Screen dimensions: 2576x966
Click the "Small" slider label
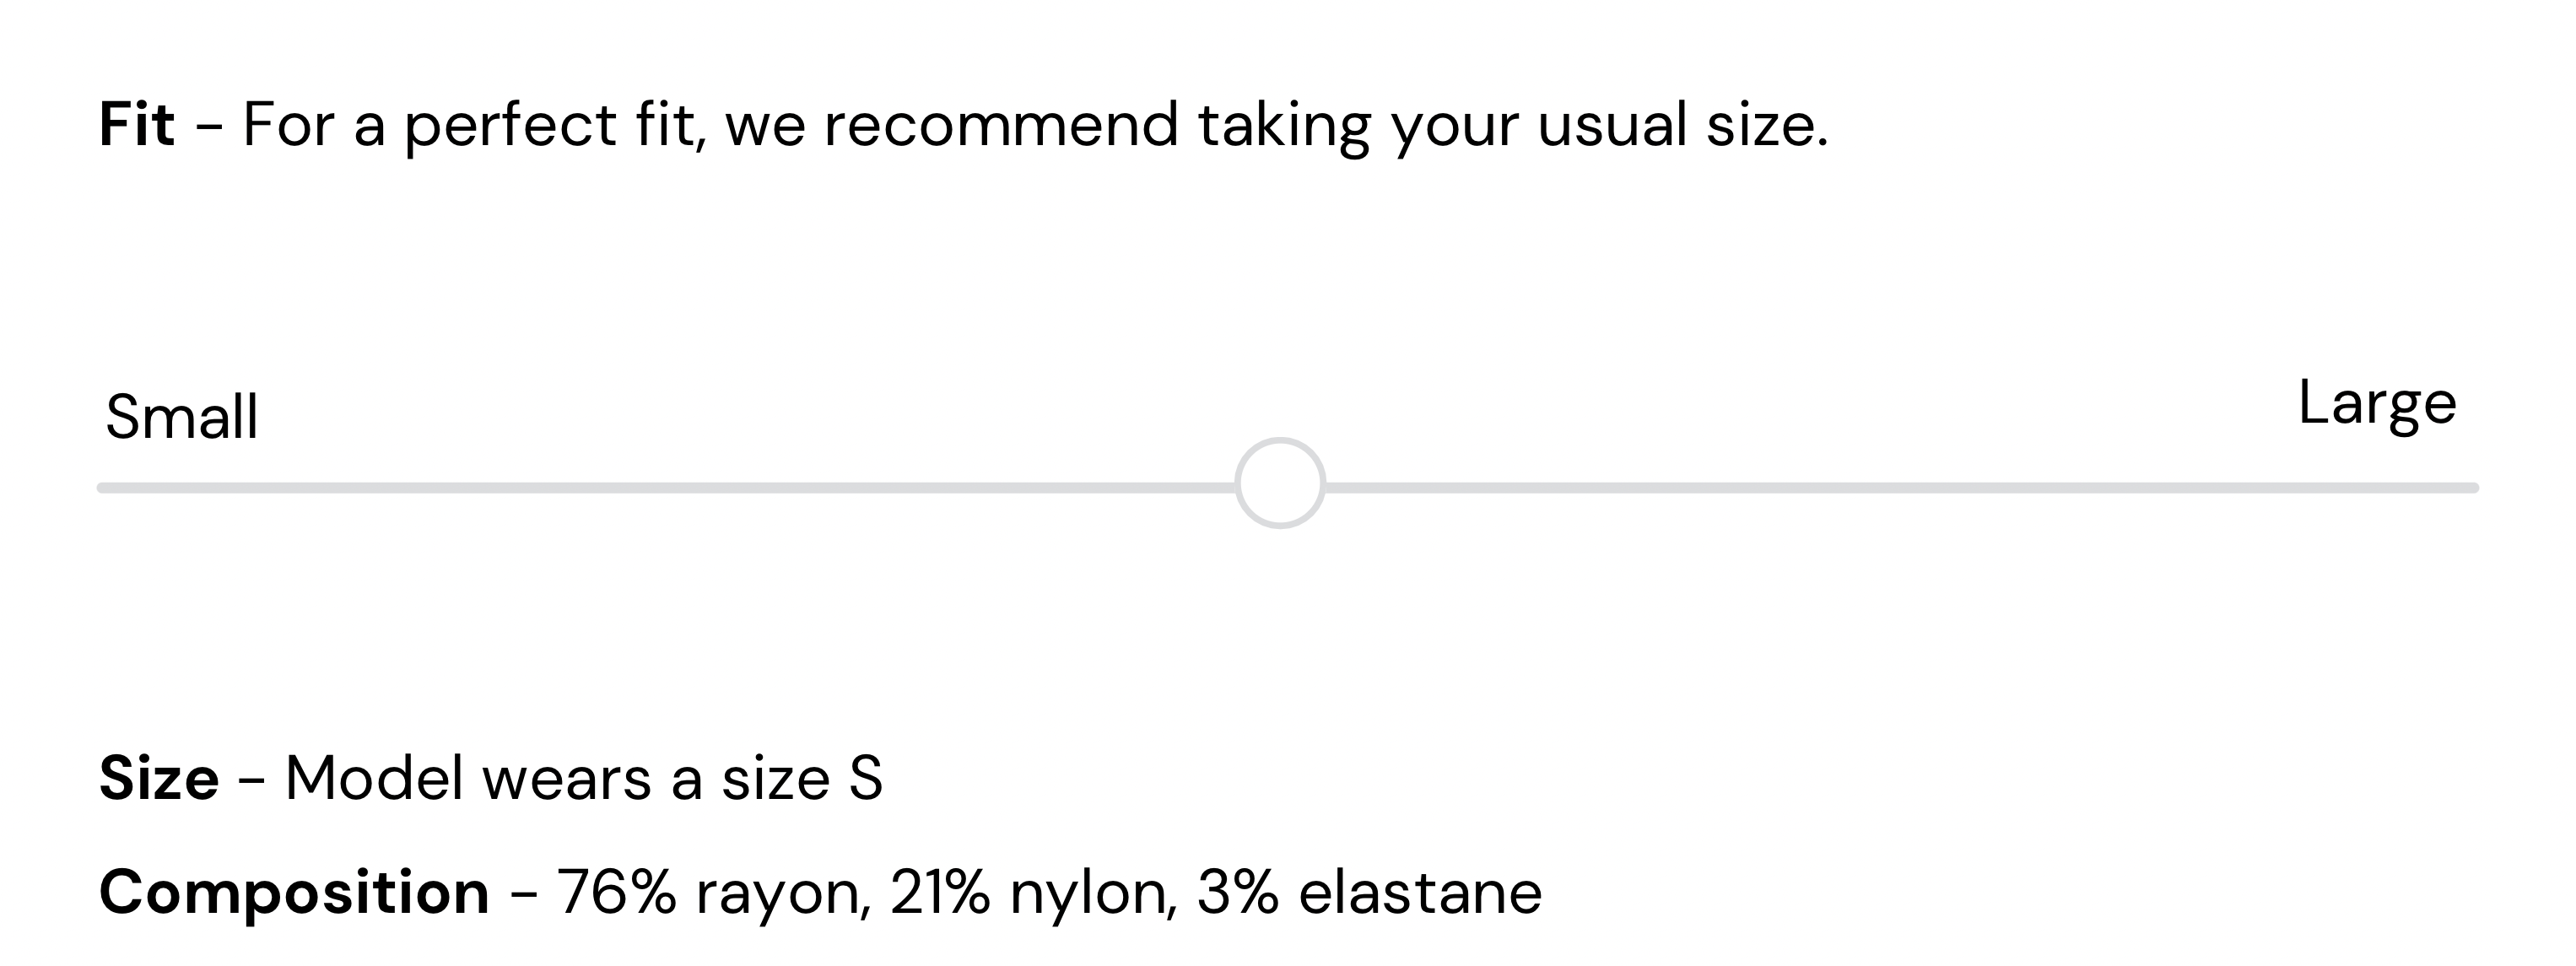182,417
